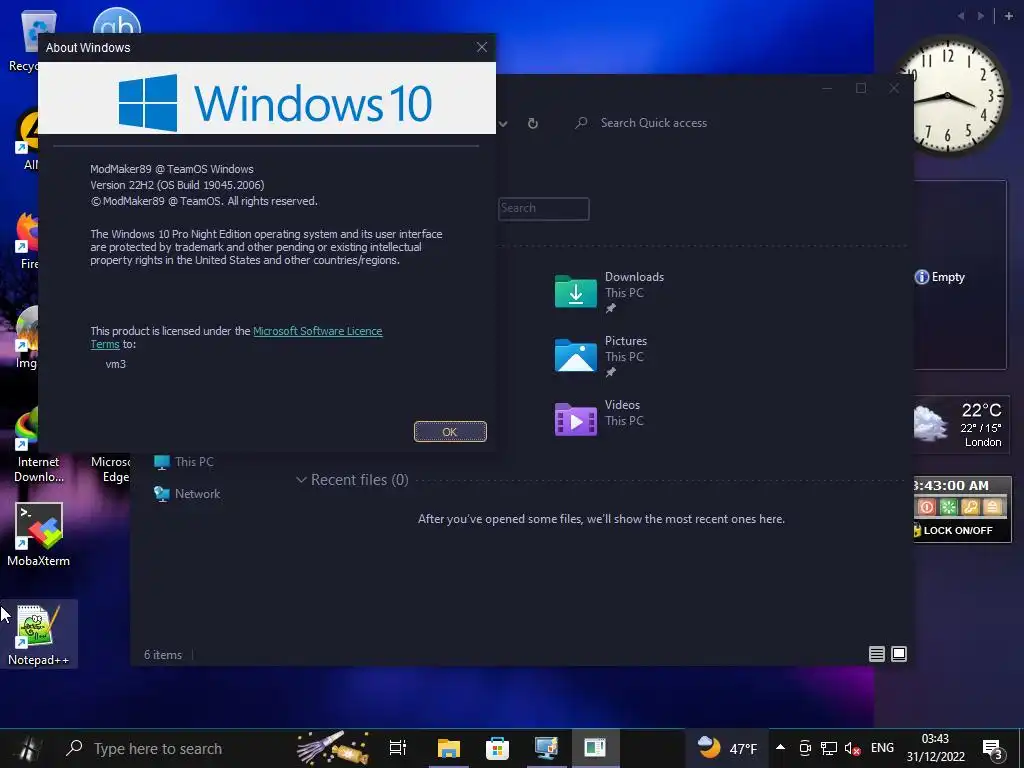Open Microsoft Store from taskbar

coord(497,748)
